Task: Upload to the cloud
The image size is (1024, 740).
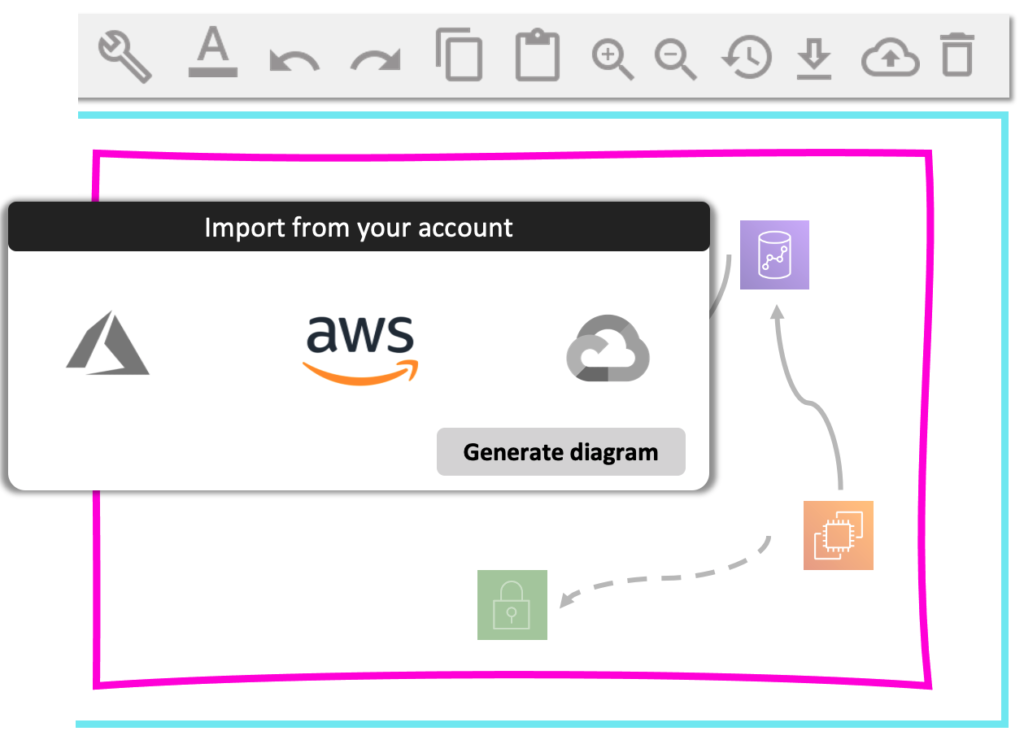Action: click(890, 57)
